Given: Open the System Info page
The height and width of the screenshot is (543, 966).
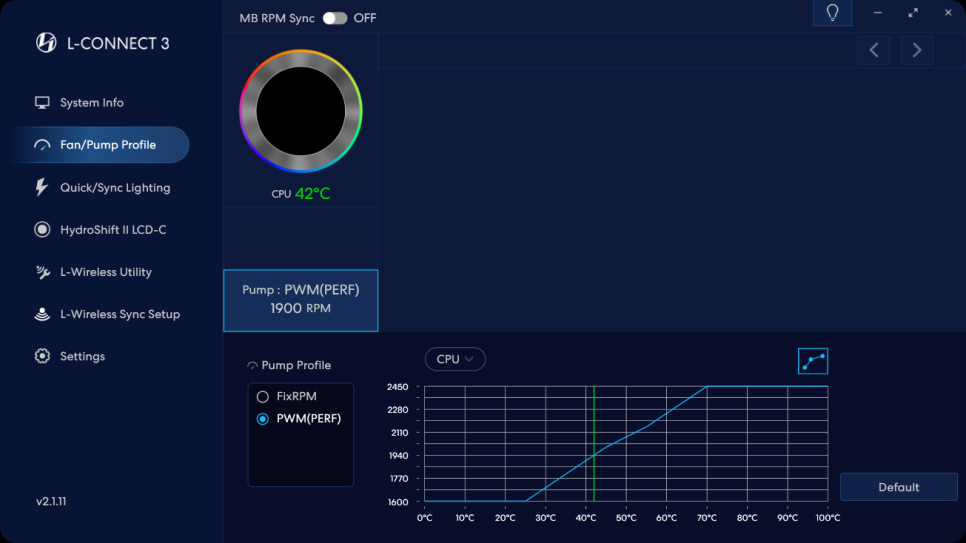Looking at the screenshot, I should 92,103.
